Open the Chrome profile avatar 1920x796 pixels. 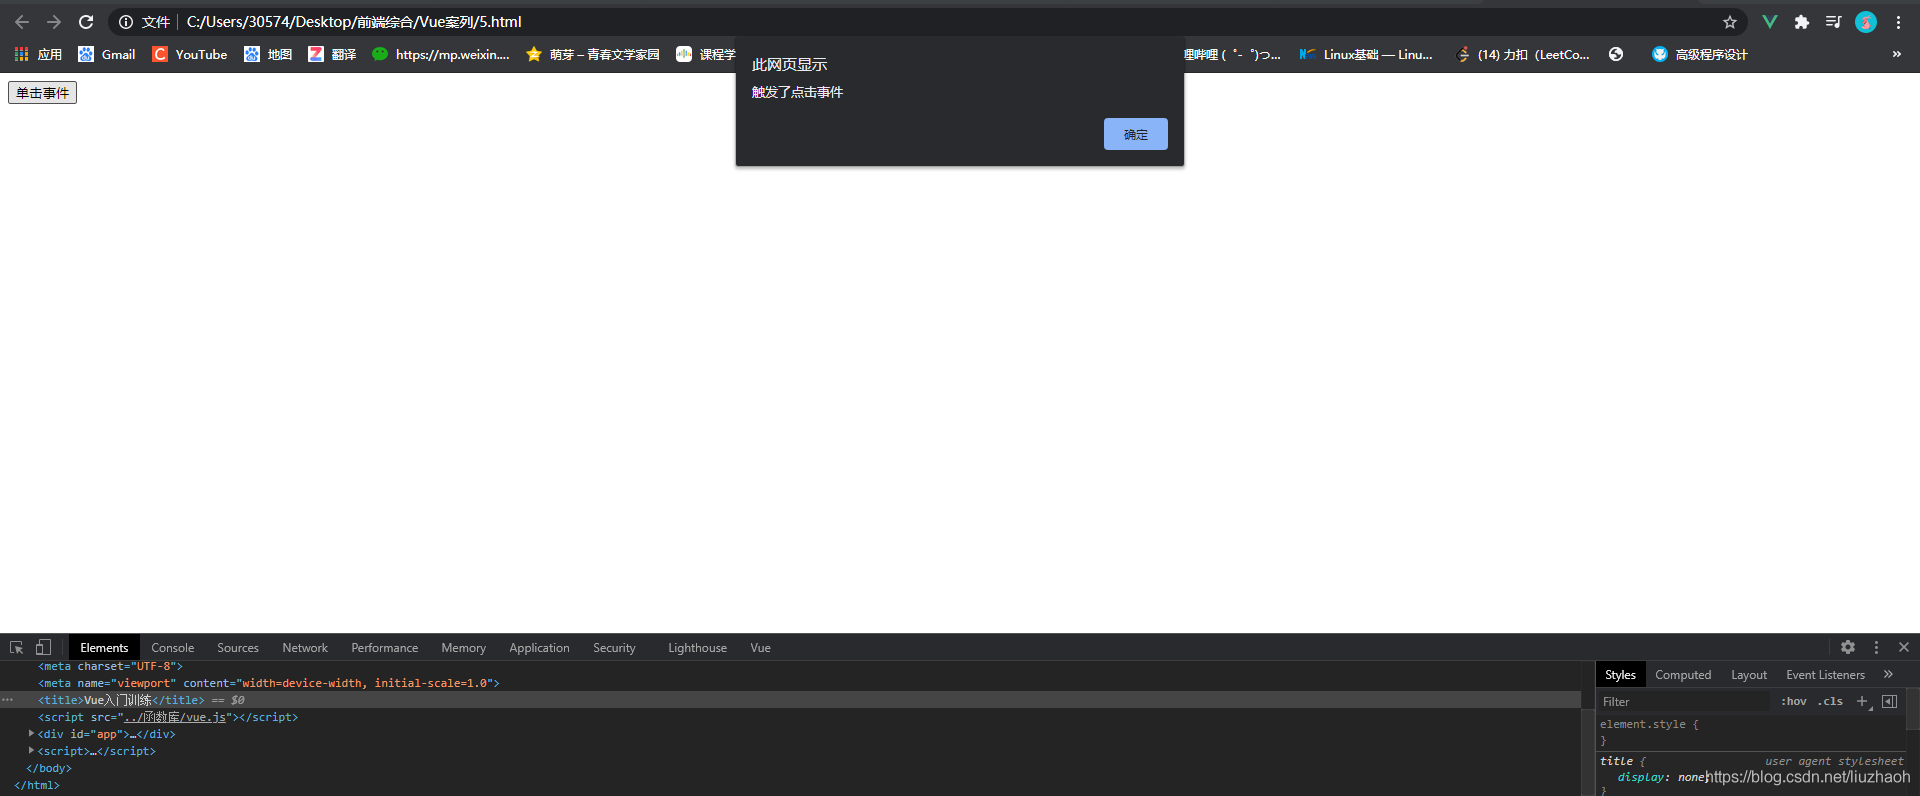click(x=1866, y=22)
